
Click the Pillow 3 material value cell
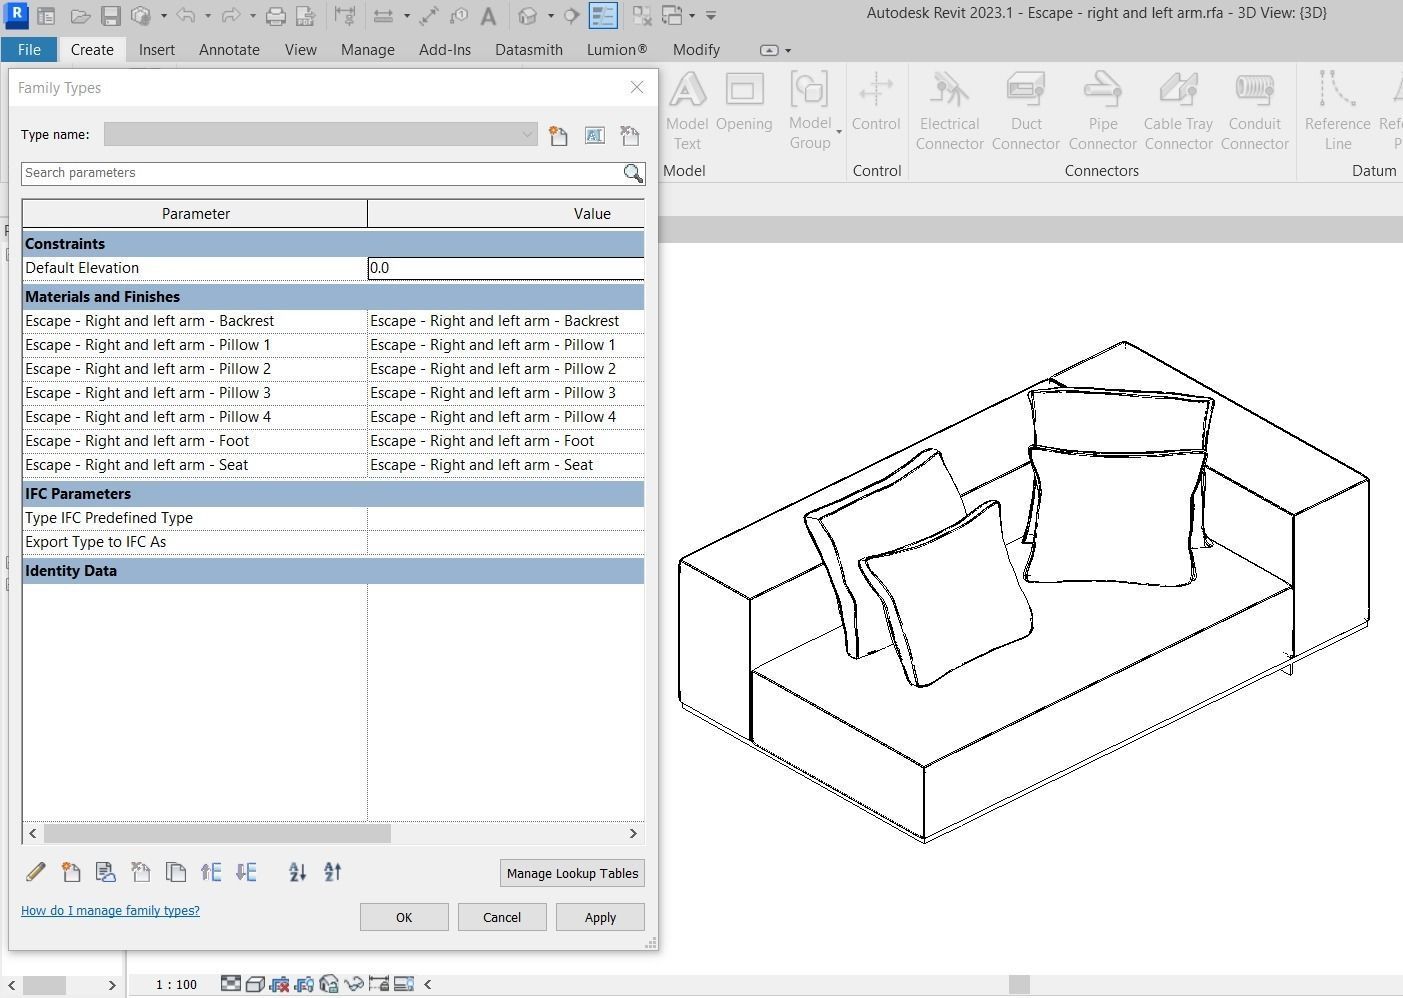pyautogui.click(x=506, y=393)
